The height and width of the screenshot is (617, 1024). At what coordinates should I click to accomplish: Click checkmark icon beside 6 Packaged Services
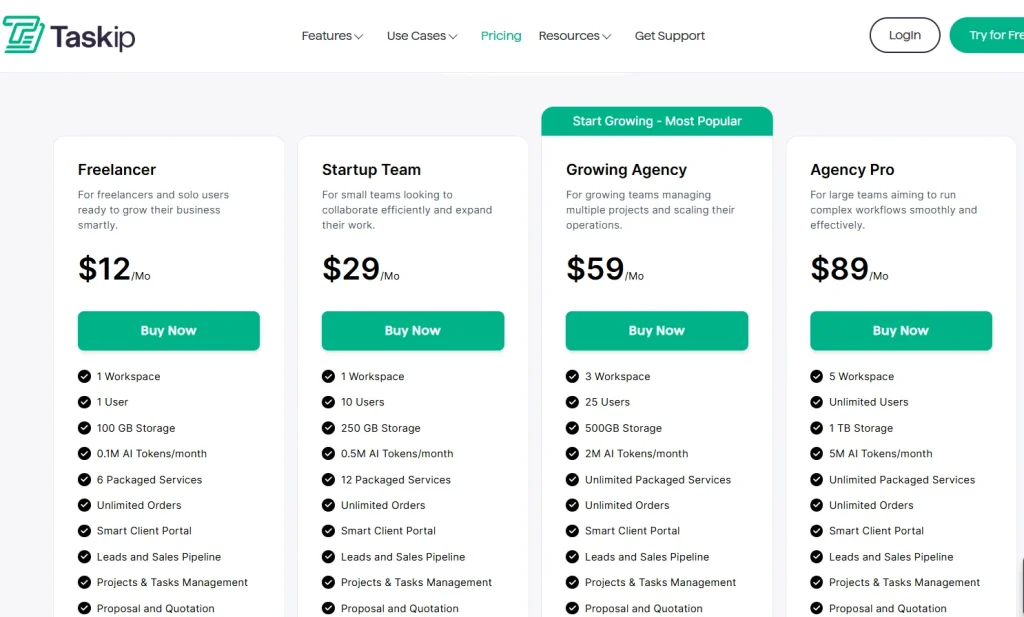84,479
